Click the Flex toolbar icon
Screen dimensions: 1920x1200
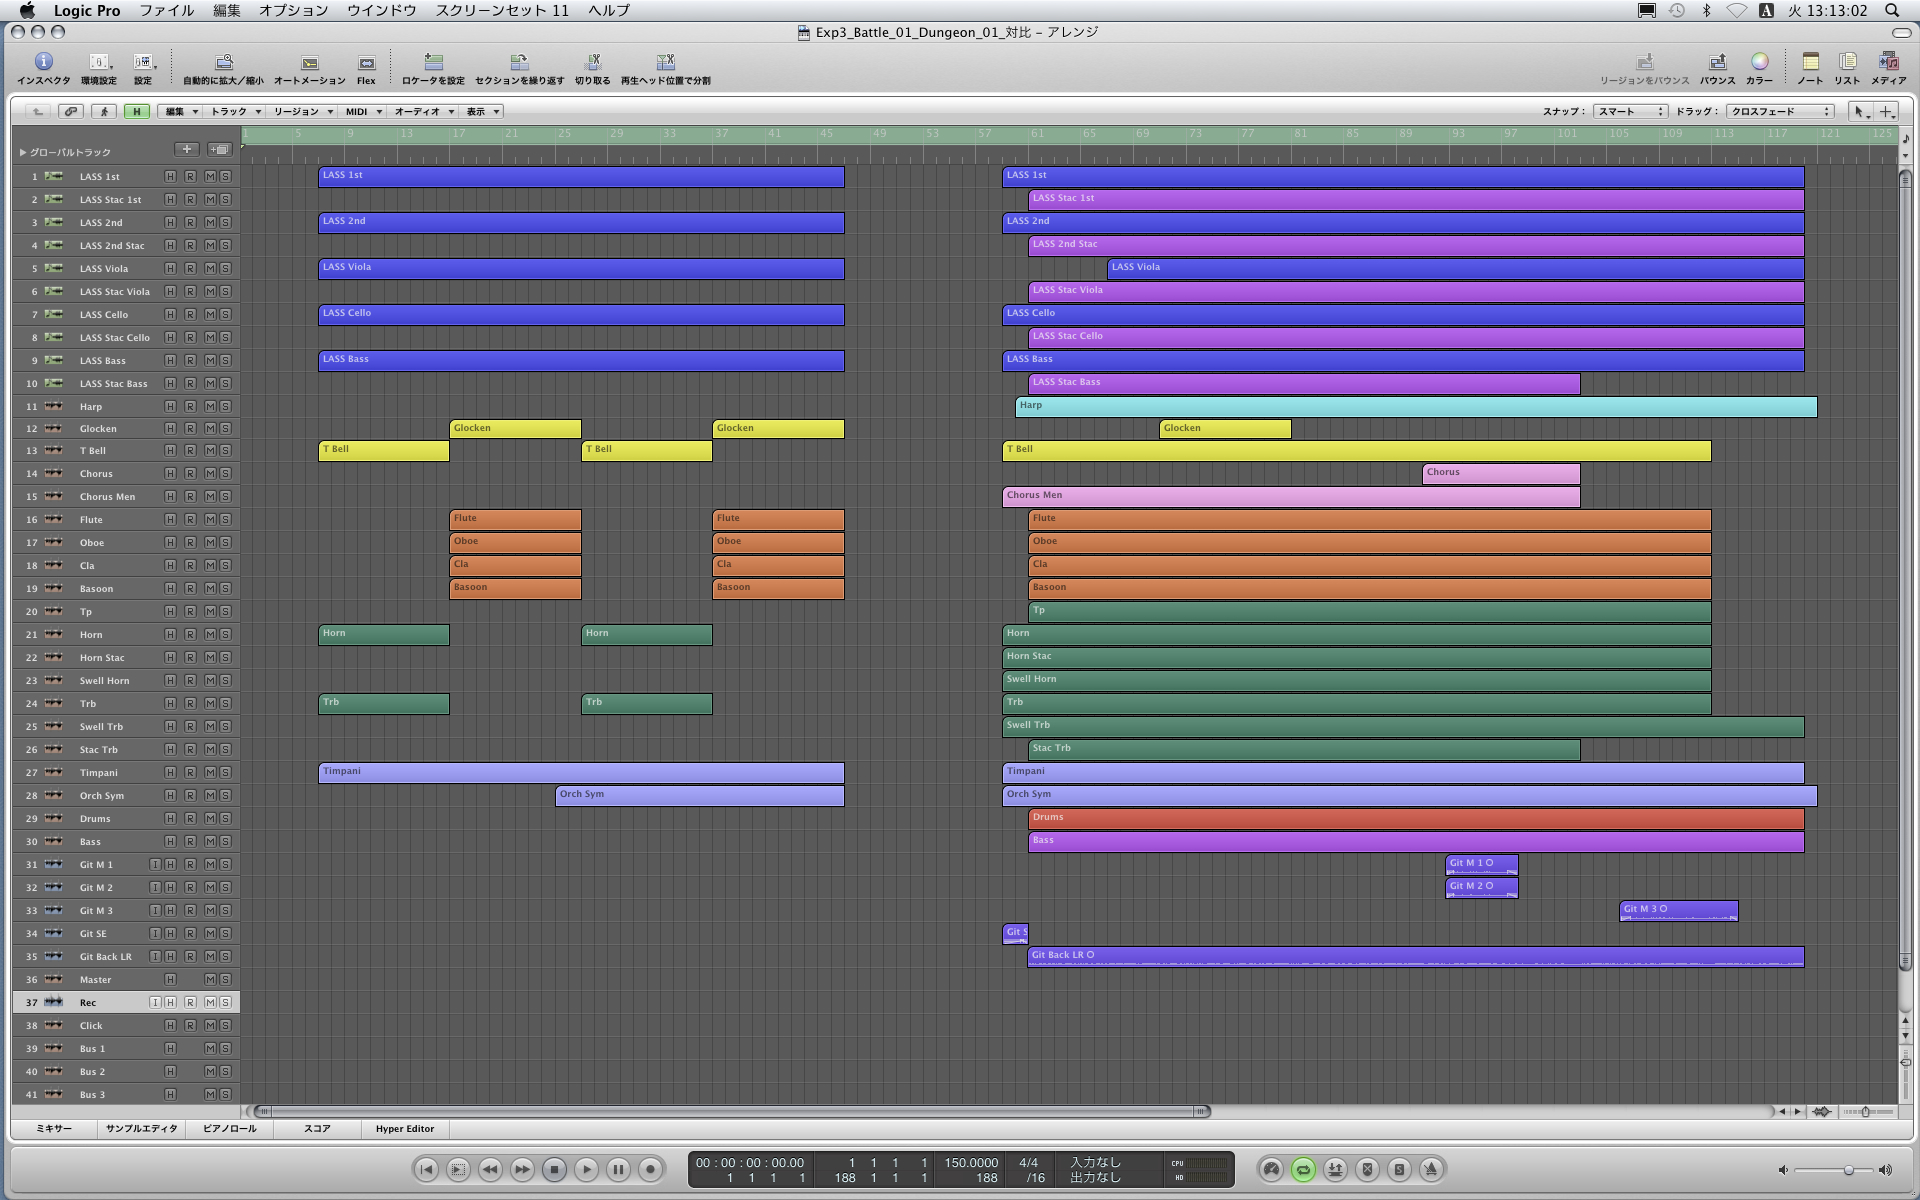tap(366, 63)
